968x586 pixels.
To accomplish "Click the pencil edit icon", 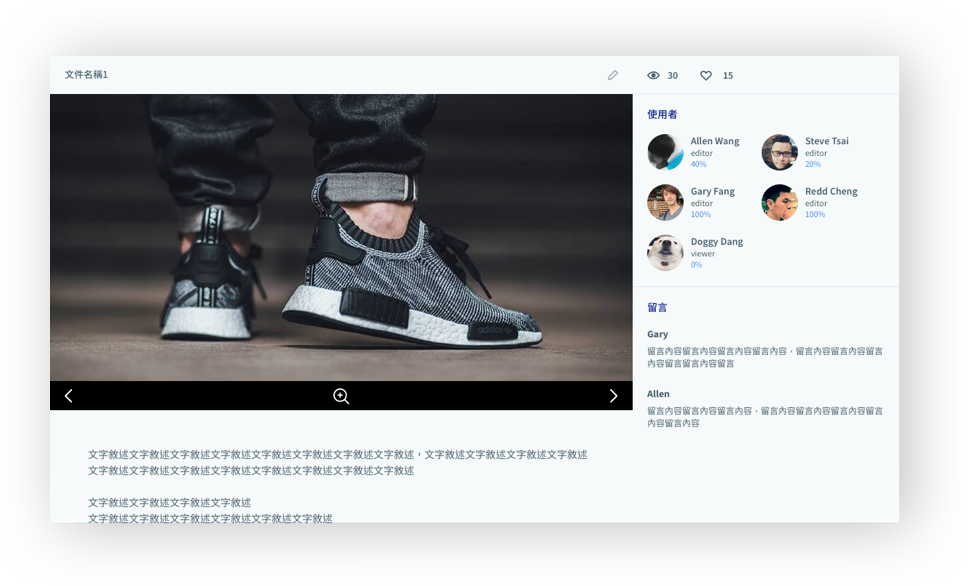I will pyautogui.click(x=613, y=75).
